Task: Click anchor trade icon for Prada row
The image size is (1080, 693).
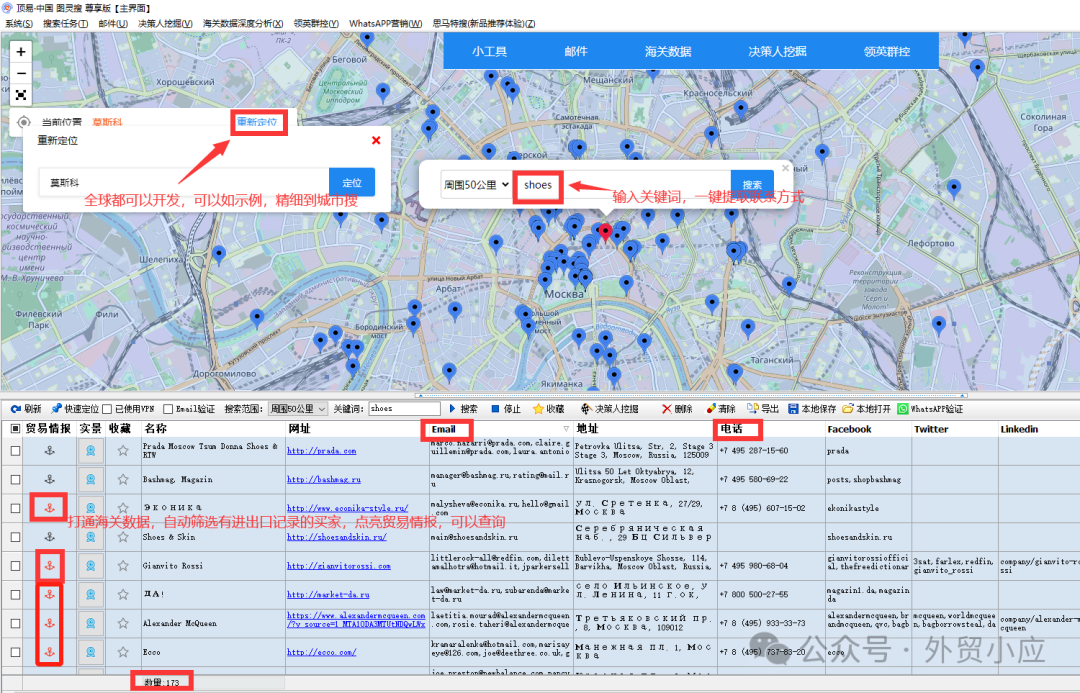Action: [50, 451]
